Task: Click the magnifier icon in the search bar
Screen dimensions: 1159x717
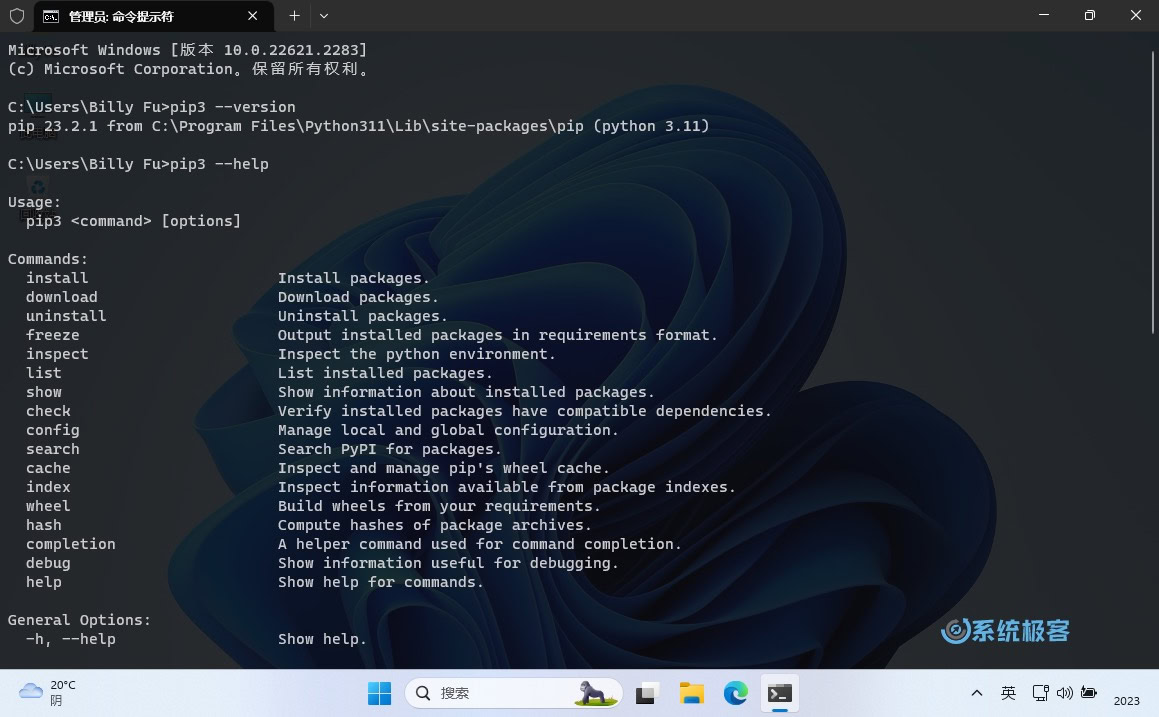Action: pyautogui.click(x=423, y=693)
